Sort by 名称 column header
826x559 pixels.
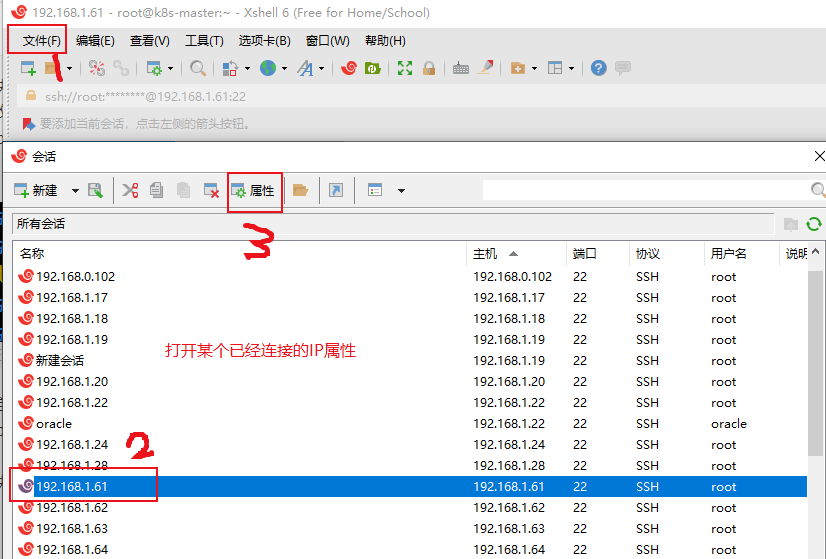(x=240, y=253)
